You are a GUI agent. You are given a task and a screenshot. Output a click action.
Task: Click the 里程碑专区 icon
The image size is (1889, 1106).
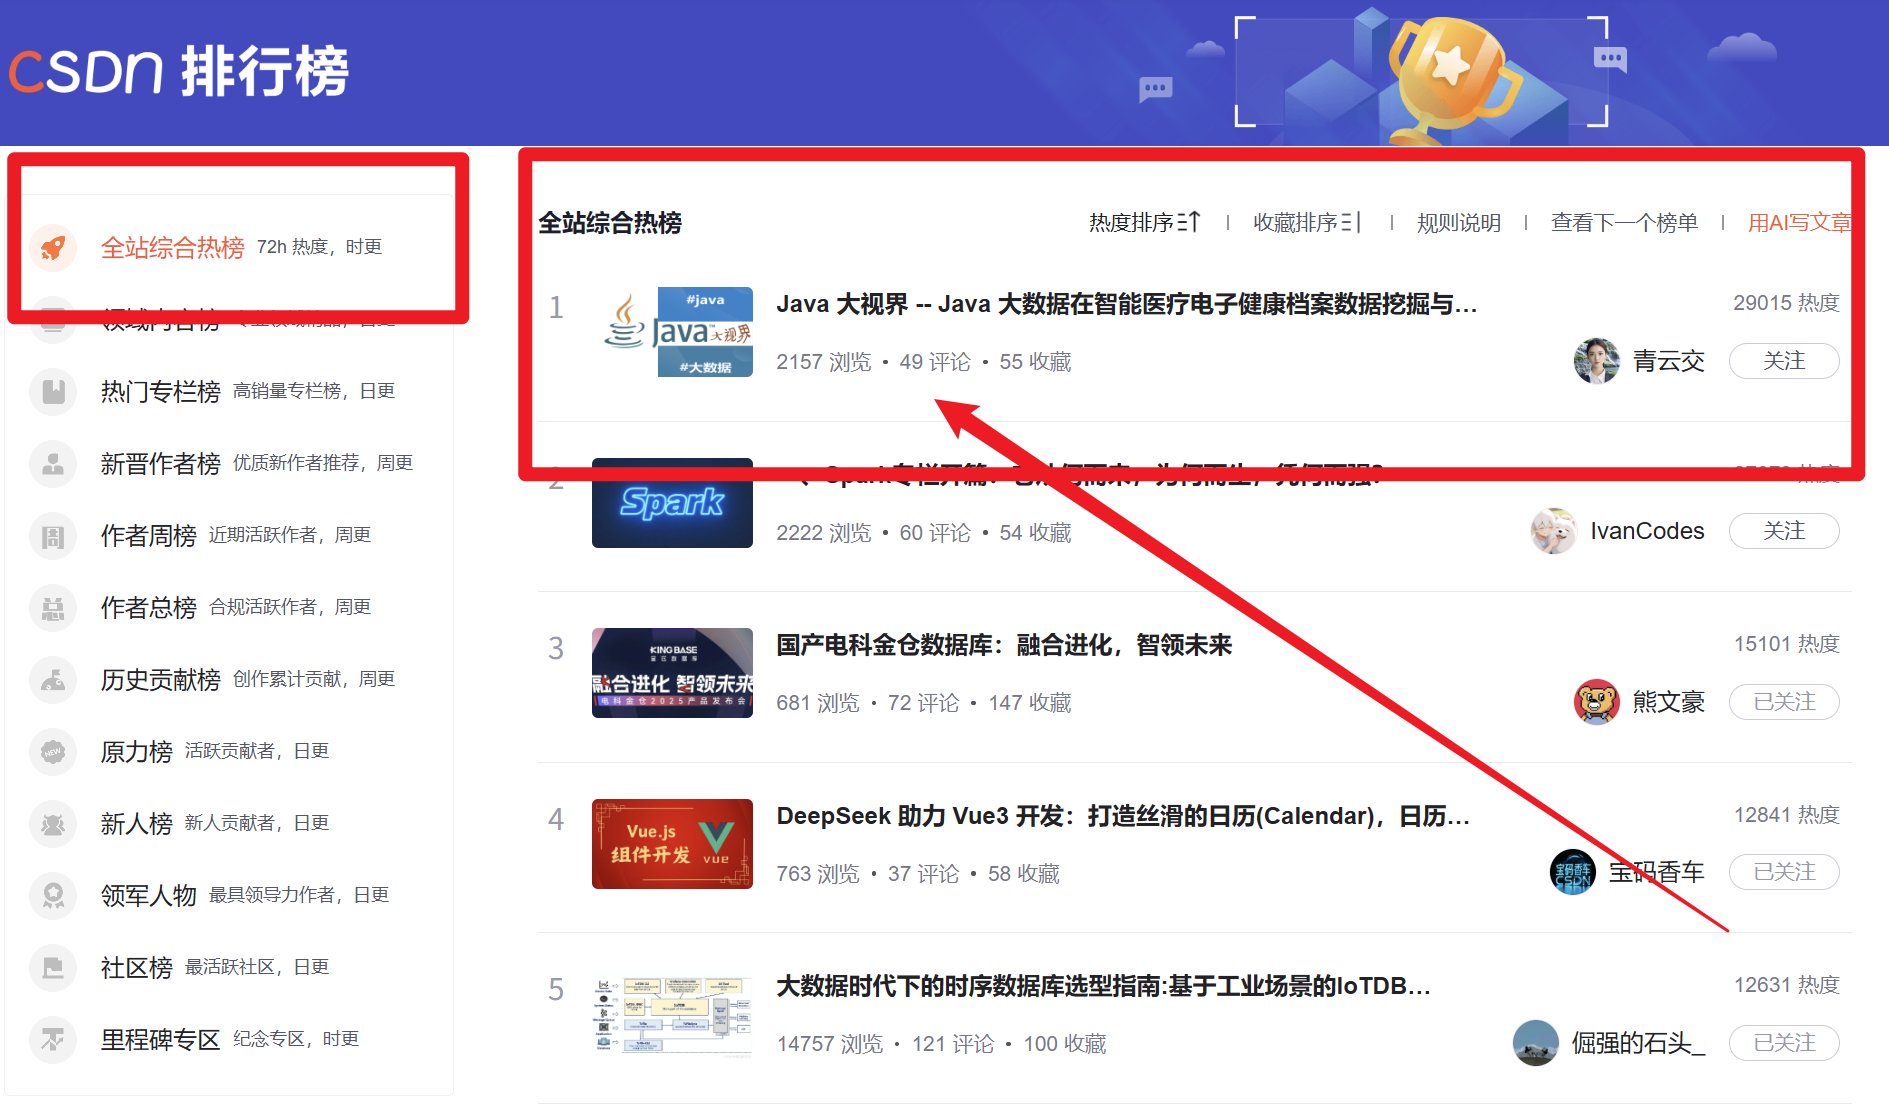[x=53, y=1039]
